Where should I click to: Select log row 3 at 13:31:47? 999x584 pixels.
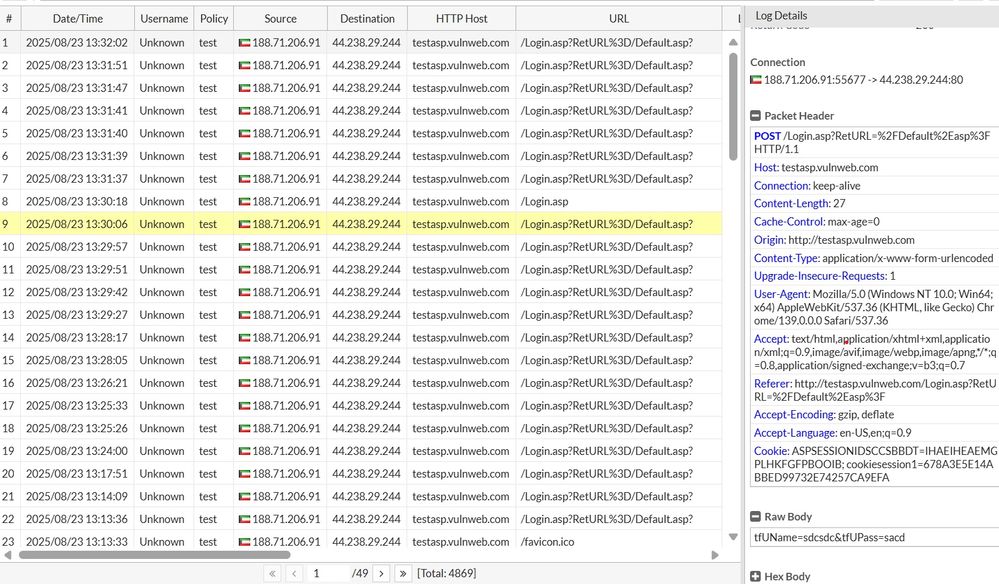pos(361,88)
